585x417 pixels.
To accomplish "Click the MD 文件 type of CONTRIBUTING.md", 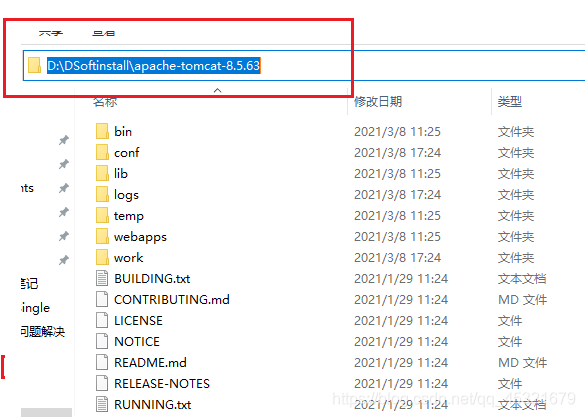I will point(522,300).
